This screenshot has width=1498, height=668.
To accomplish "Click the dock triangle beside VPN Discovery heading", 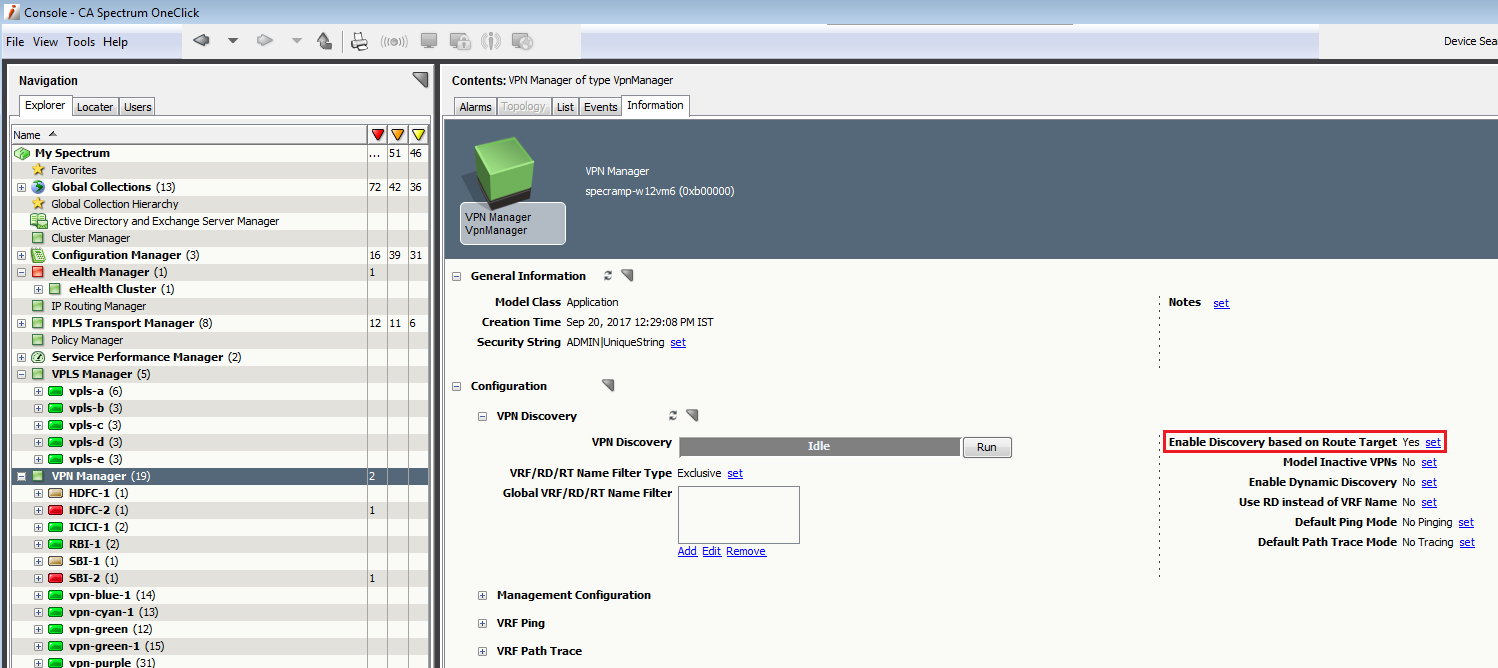I will point(692,415).
